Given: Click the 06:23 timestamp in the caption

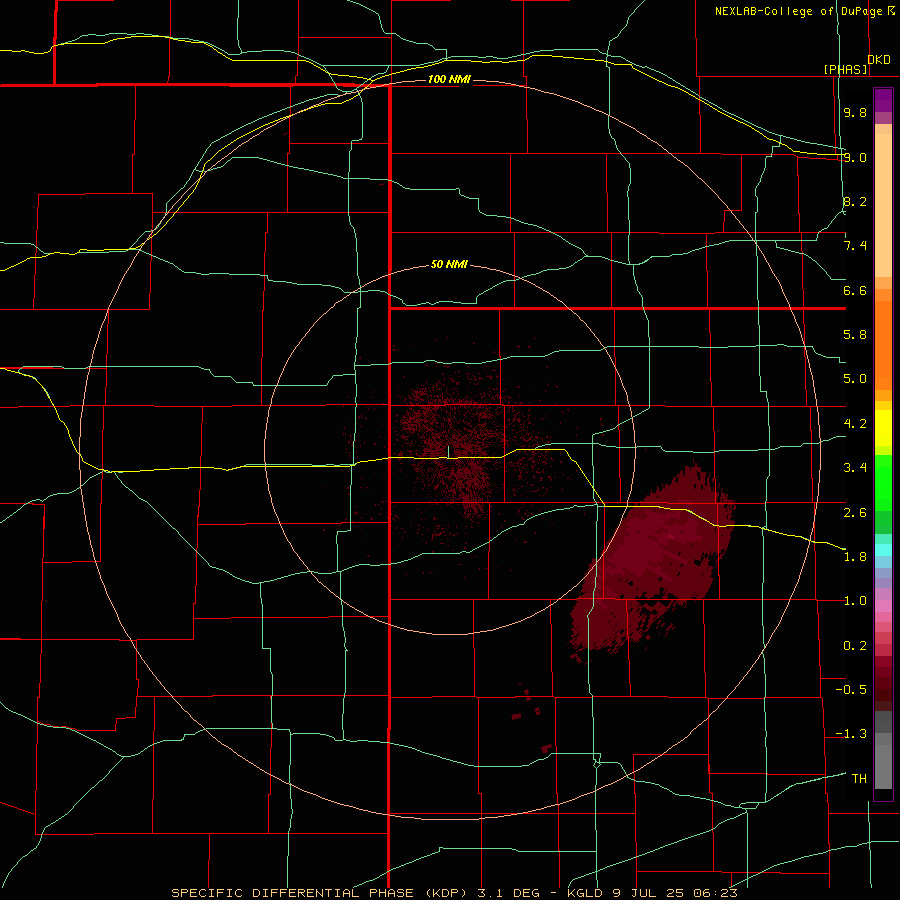Looking at the screenshot, I should 715,893.
